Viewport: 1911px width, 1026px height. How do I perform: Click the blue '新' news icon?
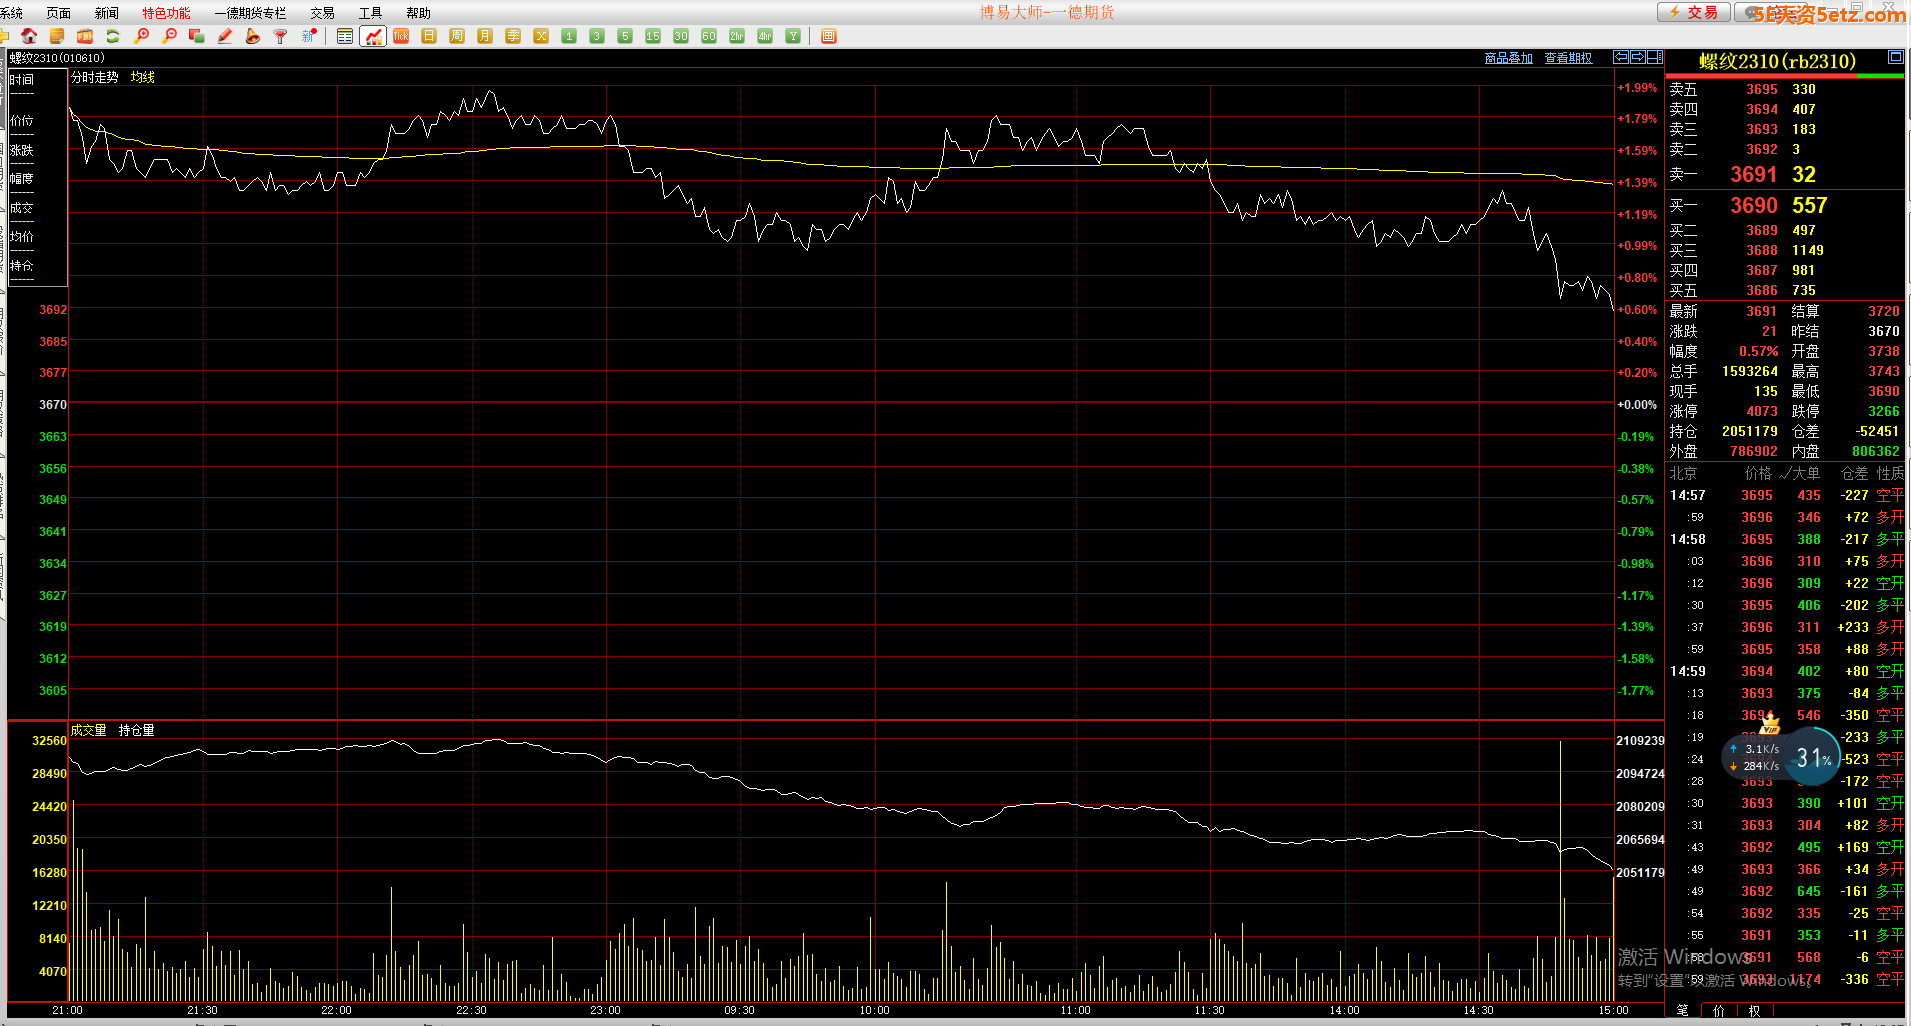click(309, 36)
